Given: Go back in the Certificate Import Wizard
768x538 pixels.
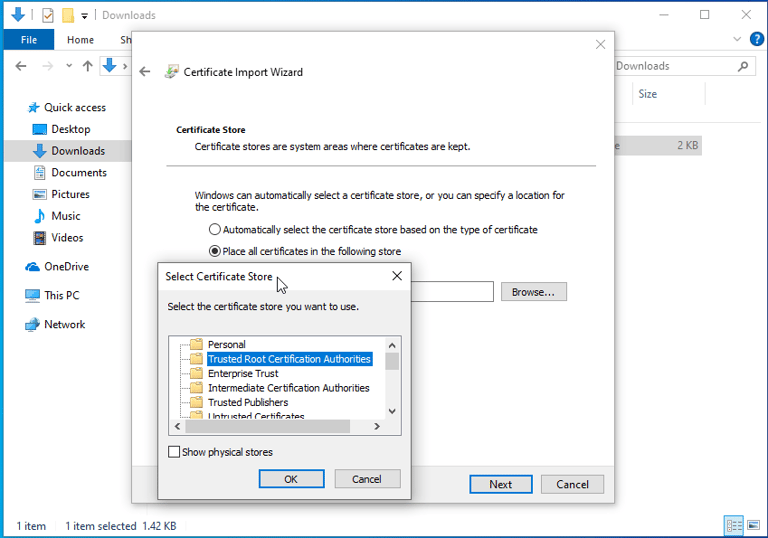Looking at the screenshot, I should tap(144, 72).
